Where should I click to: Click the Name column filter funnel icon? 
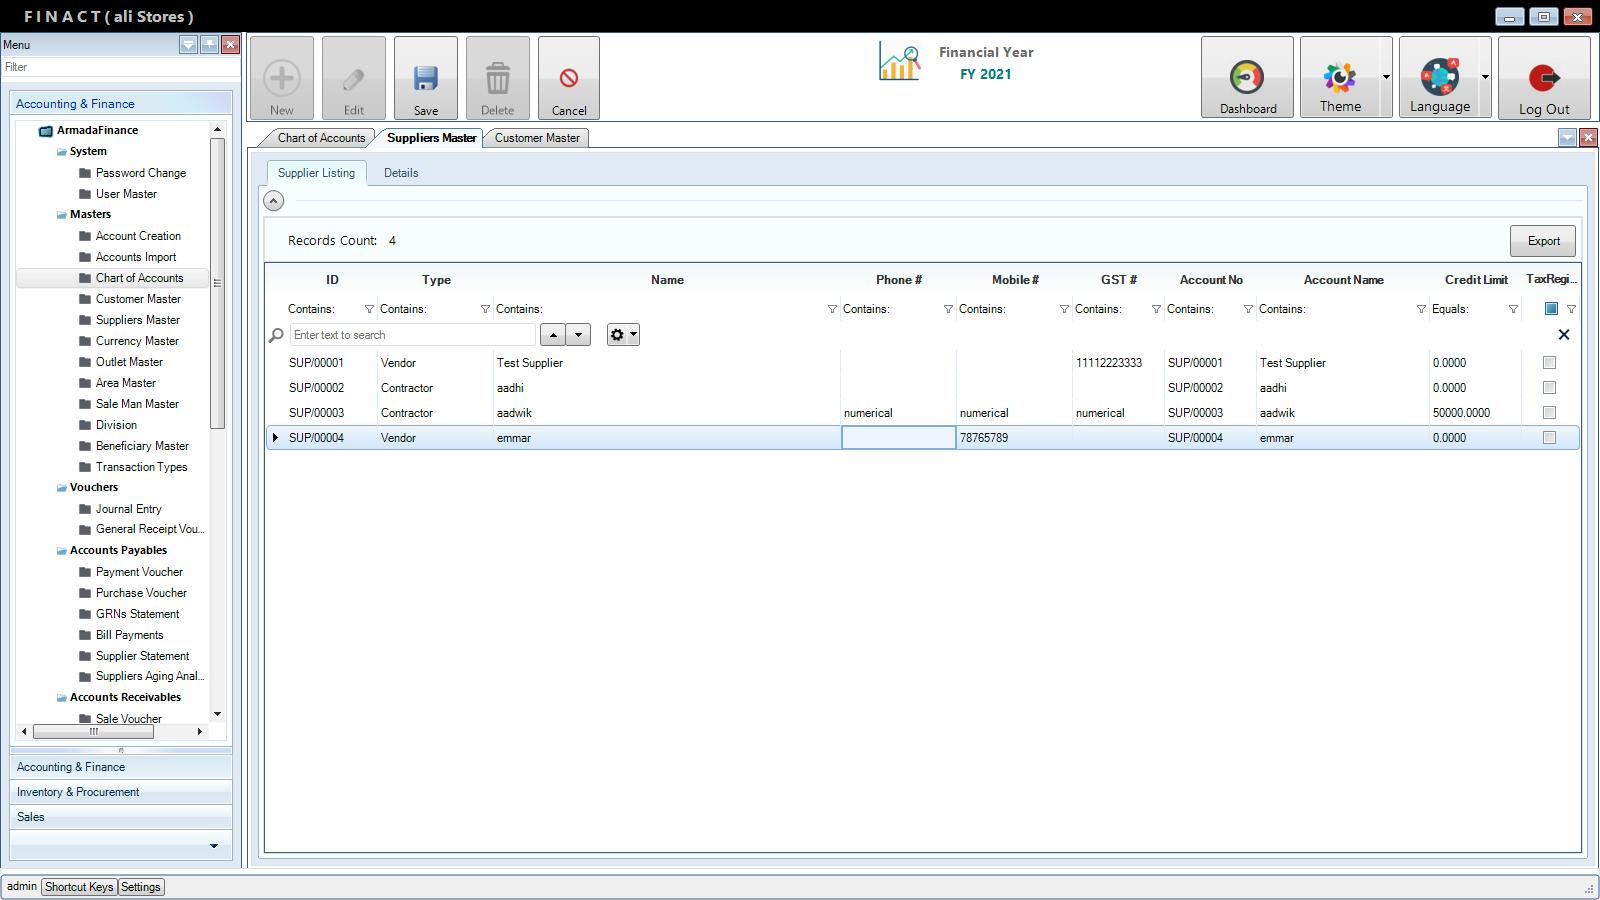point(832,310)
